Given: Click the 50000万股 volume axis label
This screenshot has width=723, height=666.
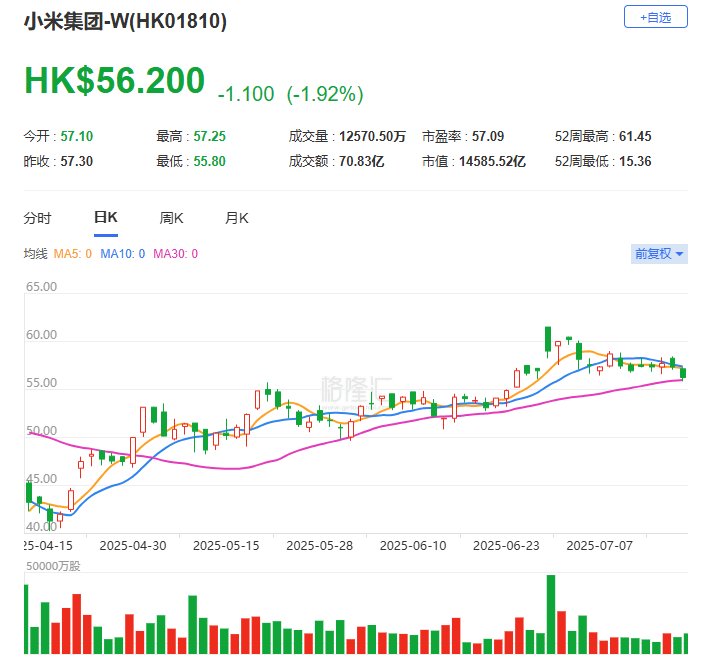Looking at the screenshot, I should [x=53, y=566].
